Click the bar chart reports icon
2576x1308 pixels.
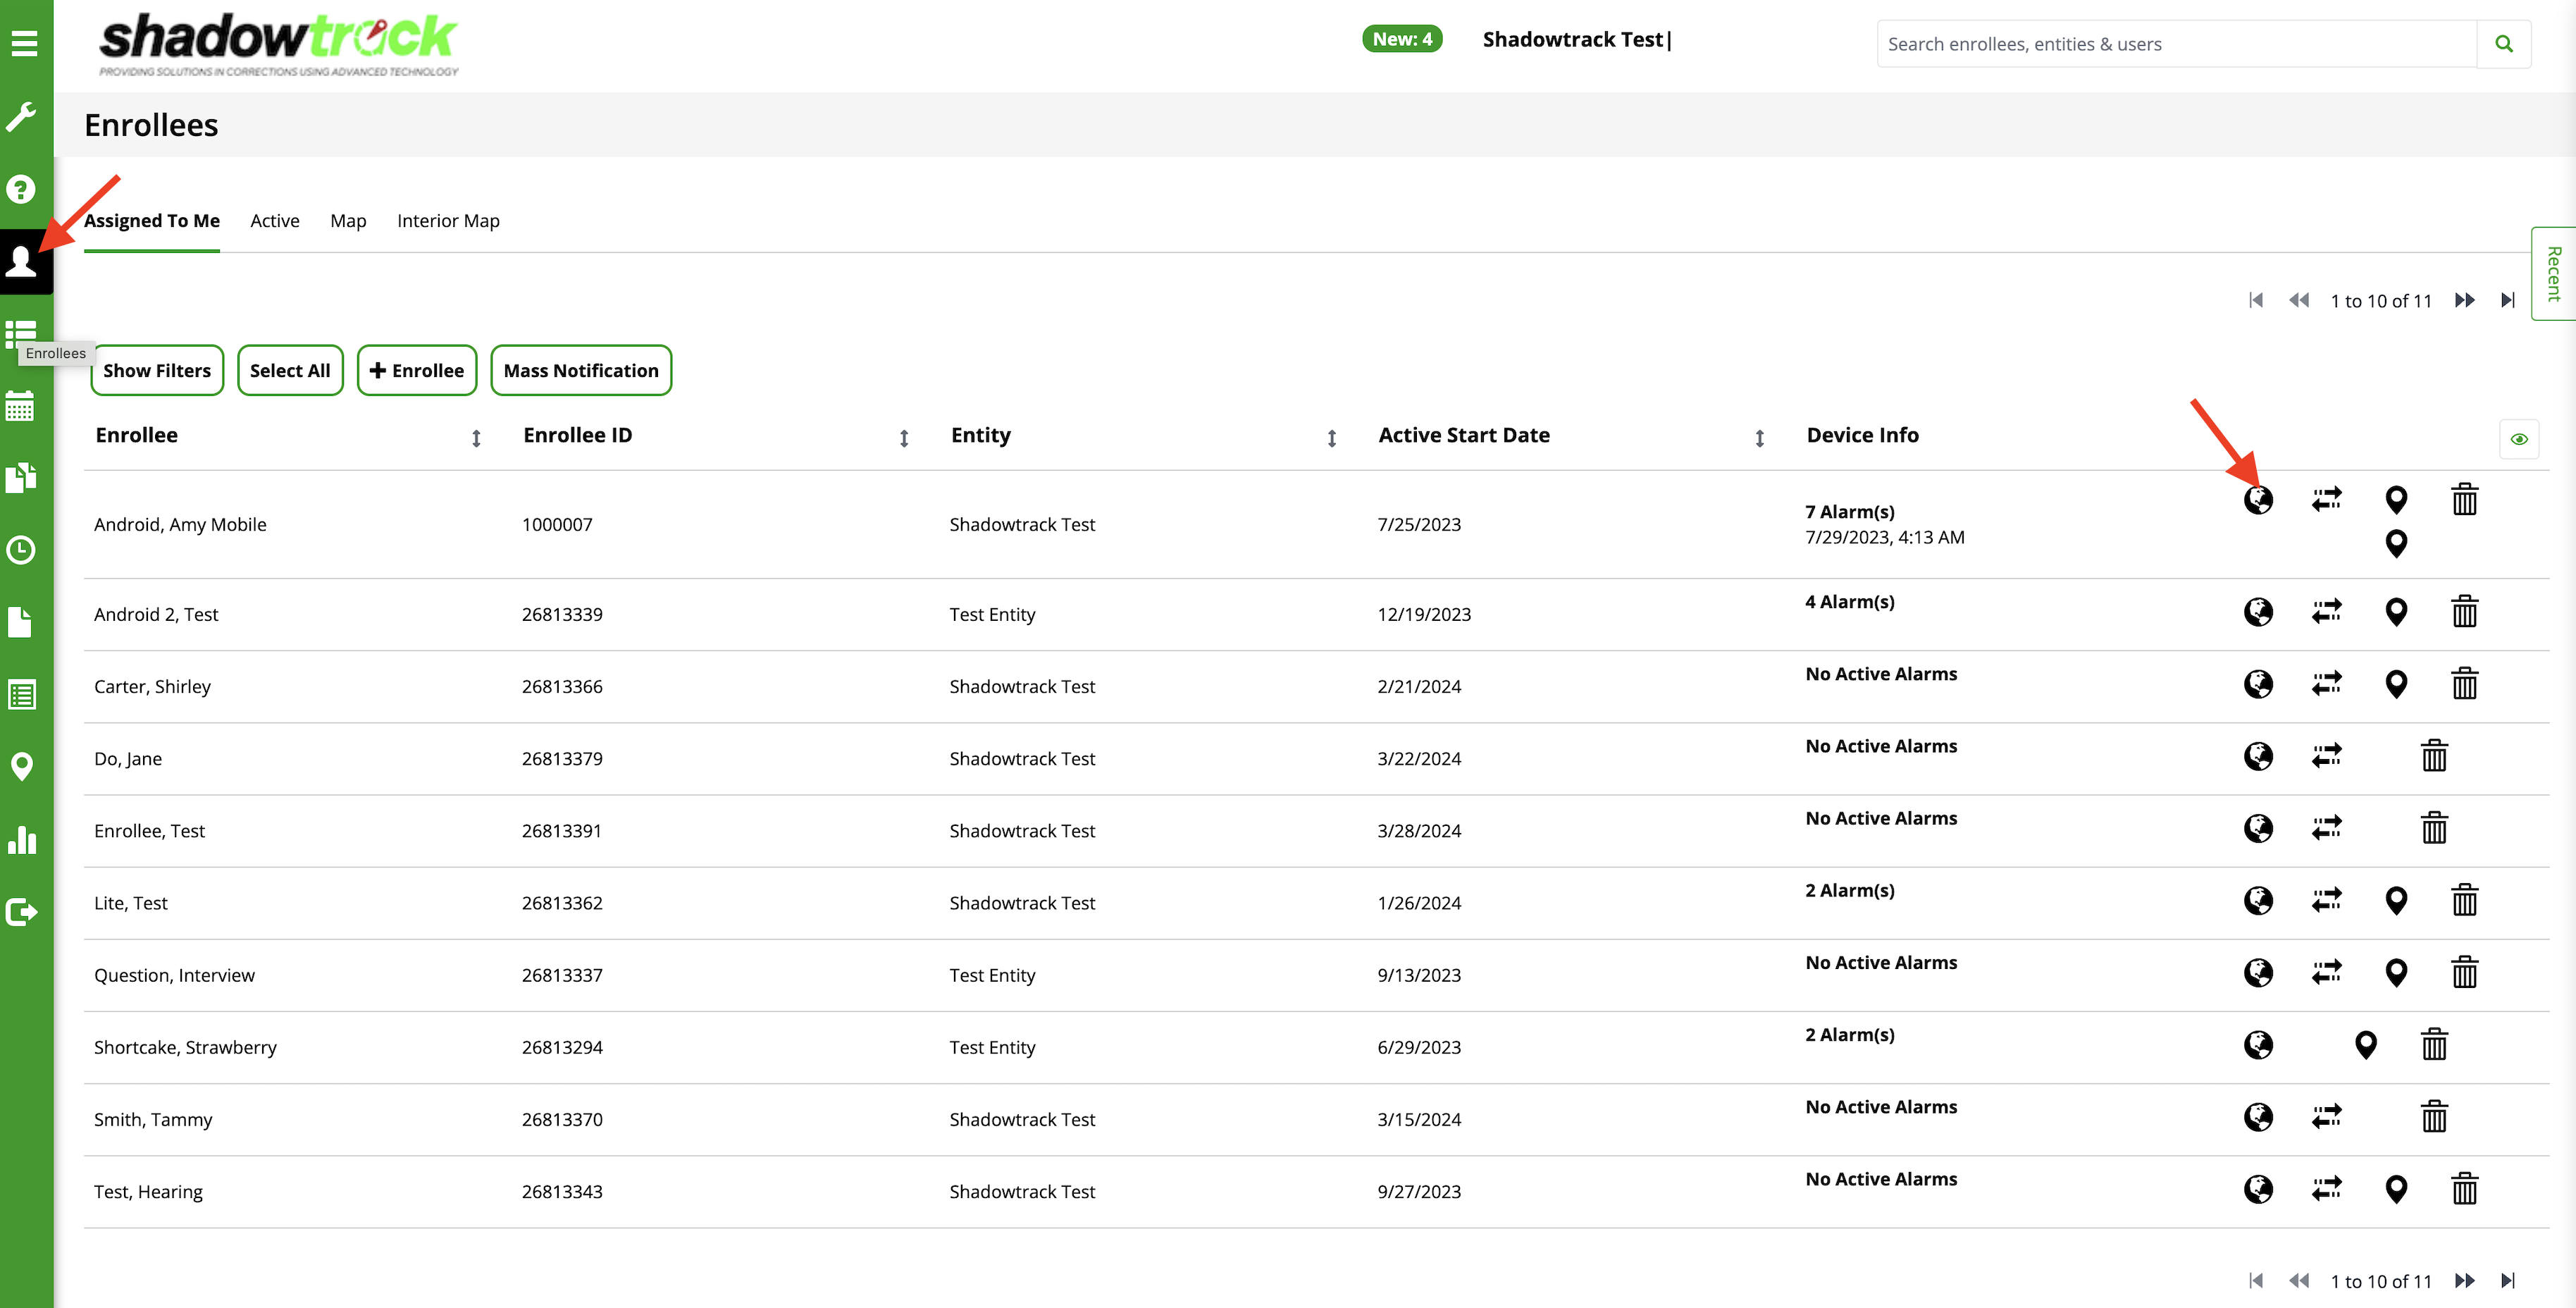(22, 840)
